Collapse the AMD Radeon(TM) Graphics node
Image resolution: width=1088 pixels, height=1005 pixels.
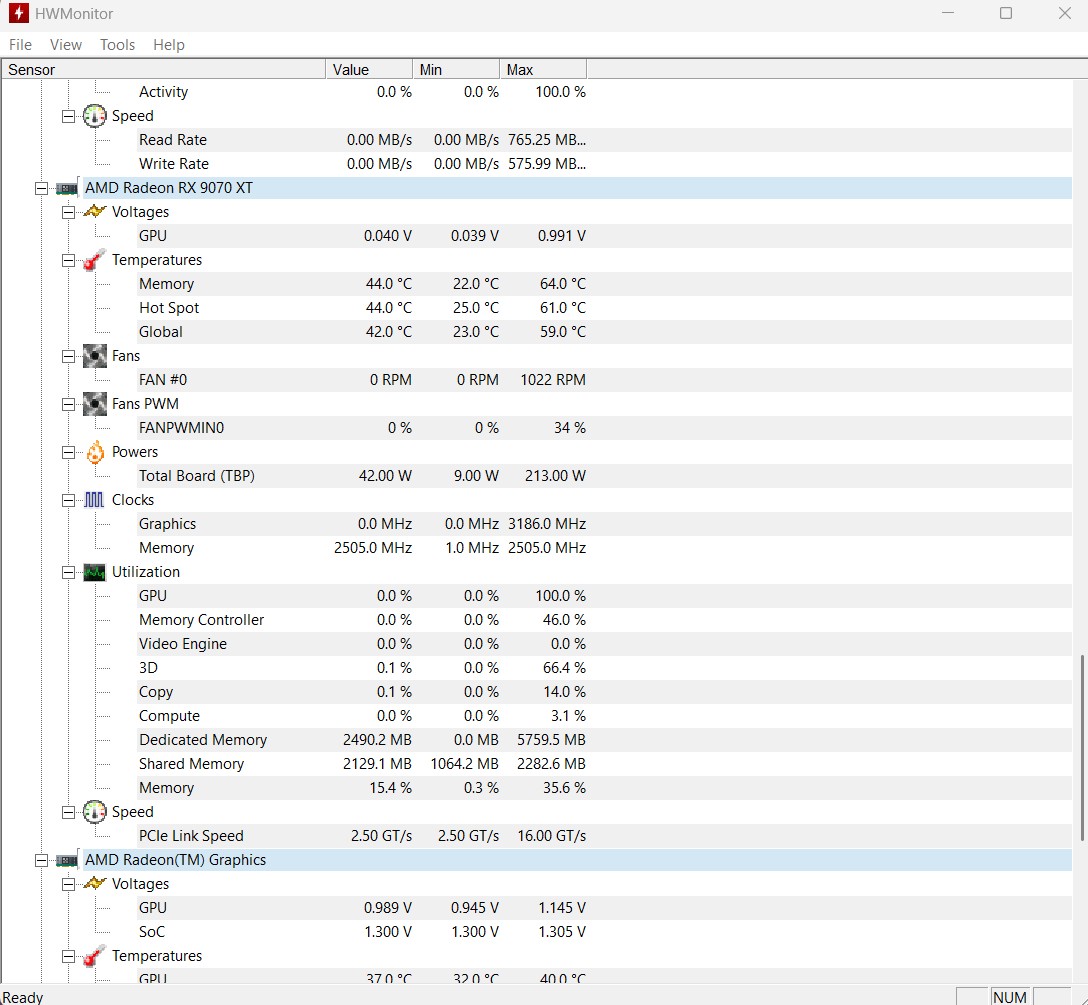pyautogui.click(x=42, y=861)
